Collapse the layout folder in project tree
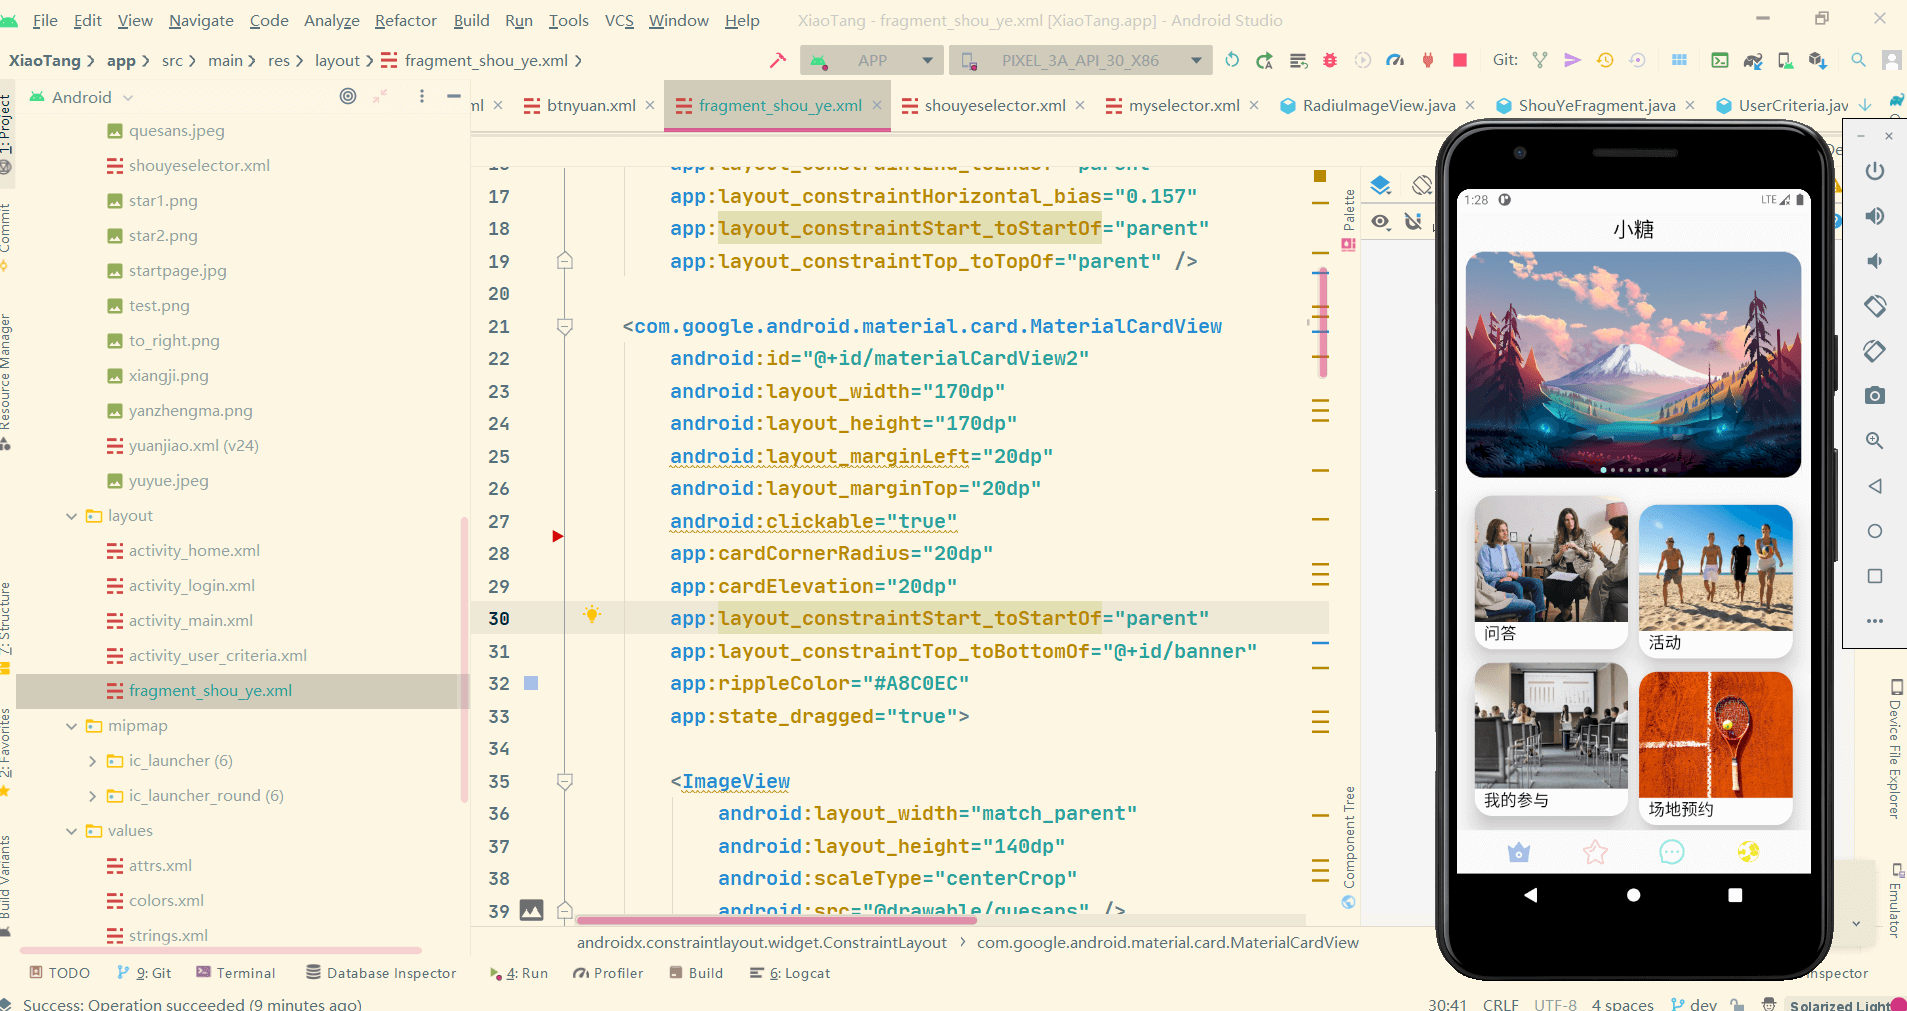Viewport: 1907px width, 1011px height. [x=71, y=516]
